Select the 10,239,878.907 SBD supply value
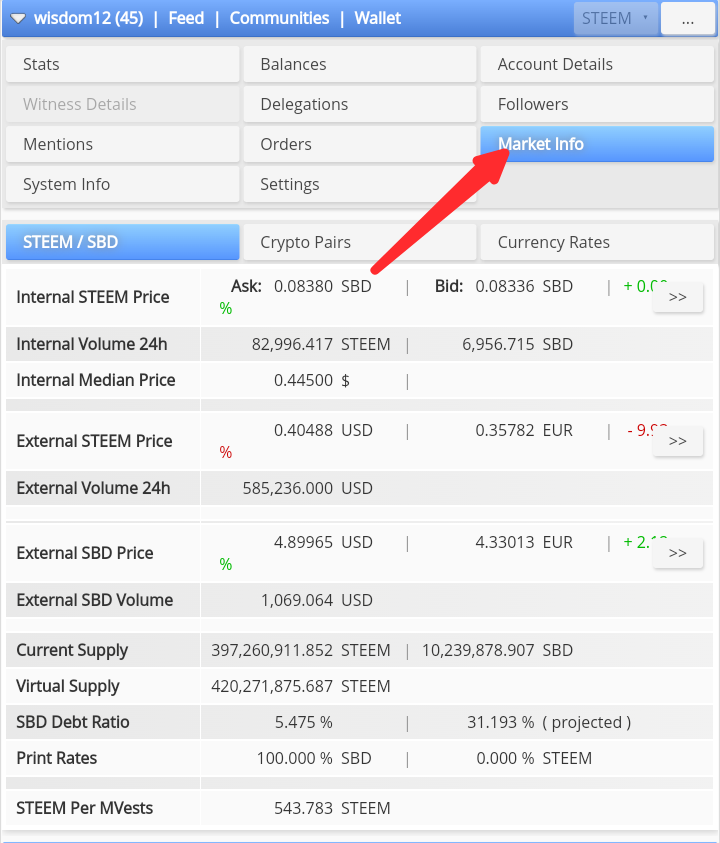The height and width of the screenshot is (843, 720). [x=497, y=651]
